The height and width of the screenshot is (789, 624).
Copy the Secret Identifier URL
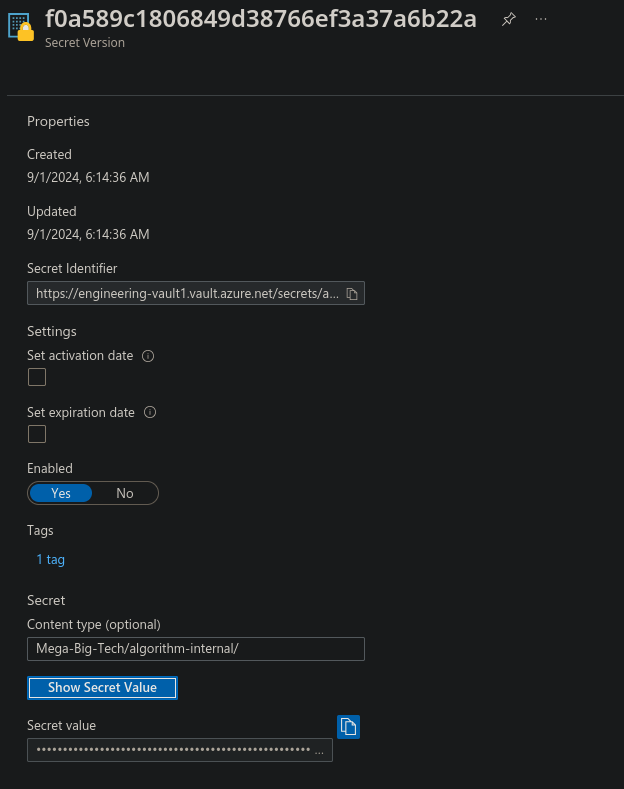352,294
